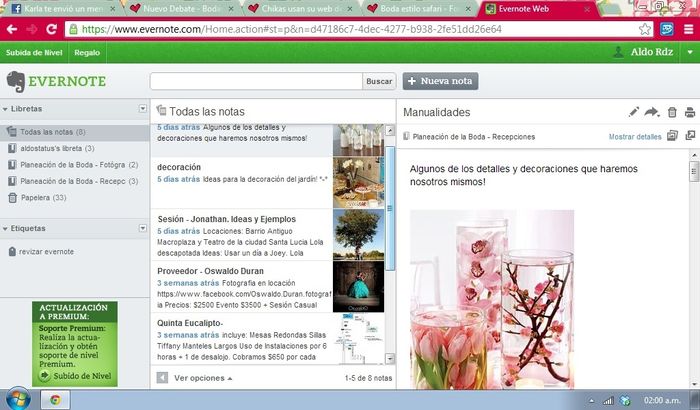Click the network signal tray icon
Image resolution: width=700 pixels, height=410 pixels.
pyautogui.click(x=608, y=401)
